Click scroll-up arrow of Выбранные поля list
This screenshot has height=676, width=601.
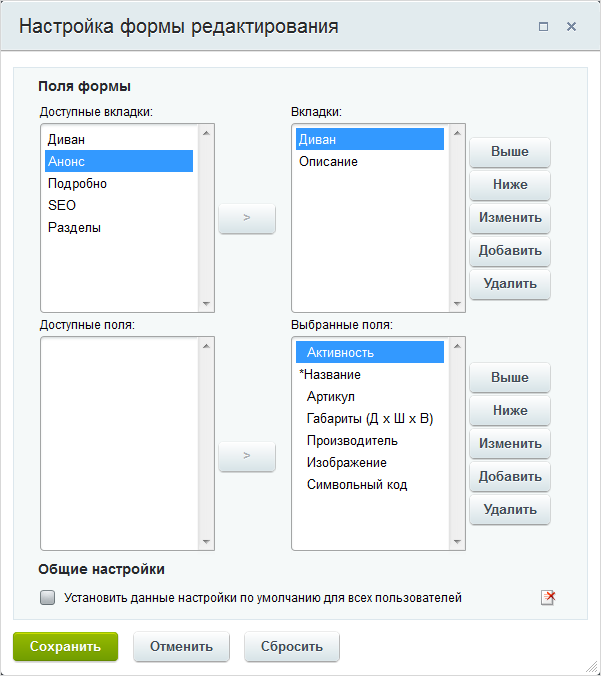(x=457, y=346)
